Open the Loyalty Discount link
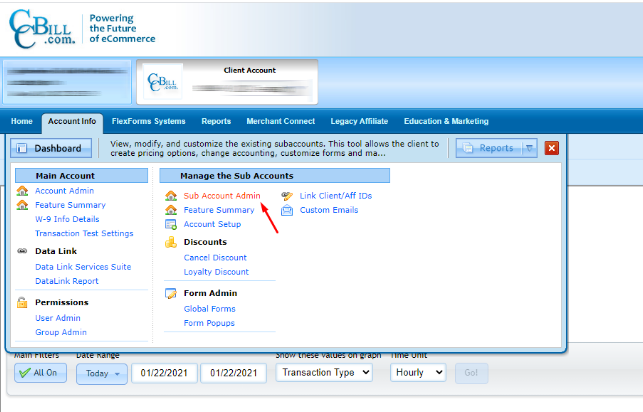This screenshot has height=412, width=643. click(x=216, y=272)
